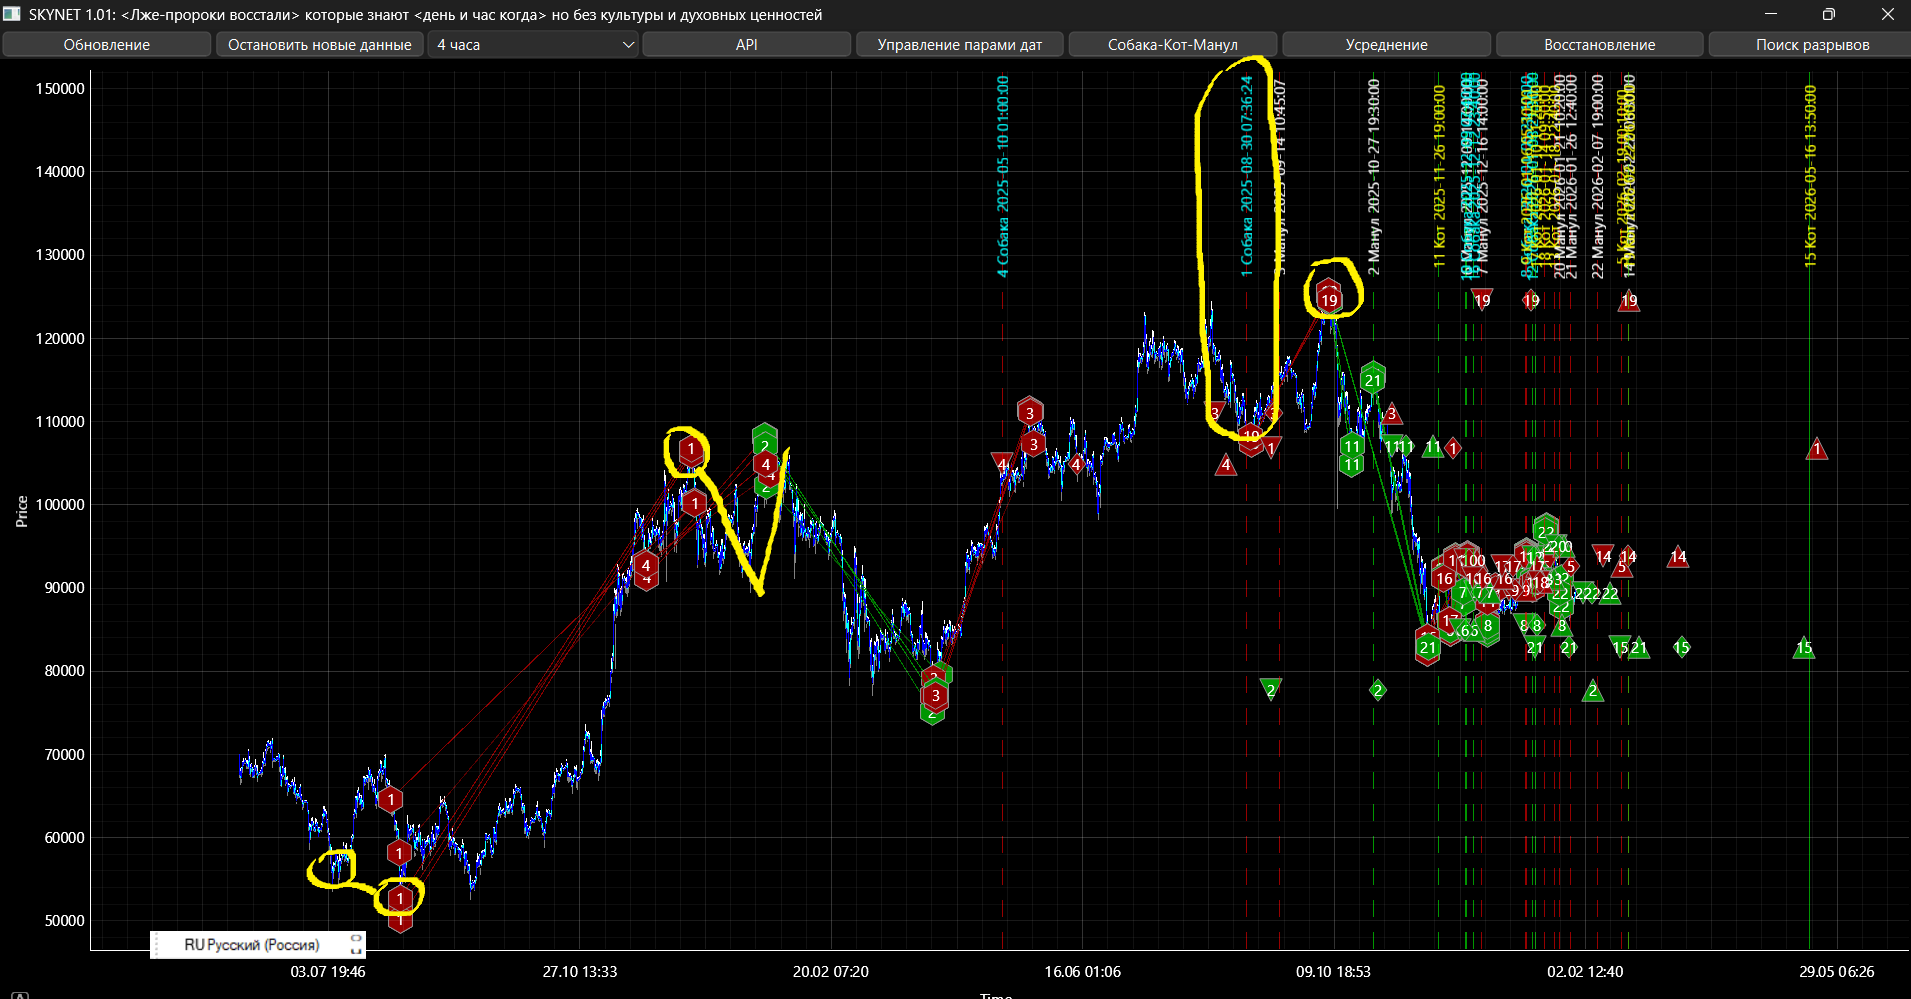Viewport: 1911px width, 999px height.
Task: Run Поиск разрывов from the toolbar
Action: [1812, 45]
